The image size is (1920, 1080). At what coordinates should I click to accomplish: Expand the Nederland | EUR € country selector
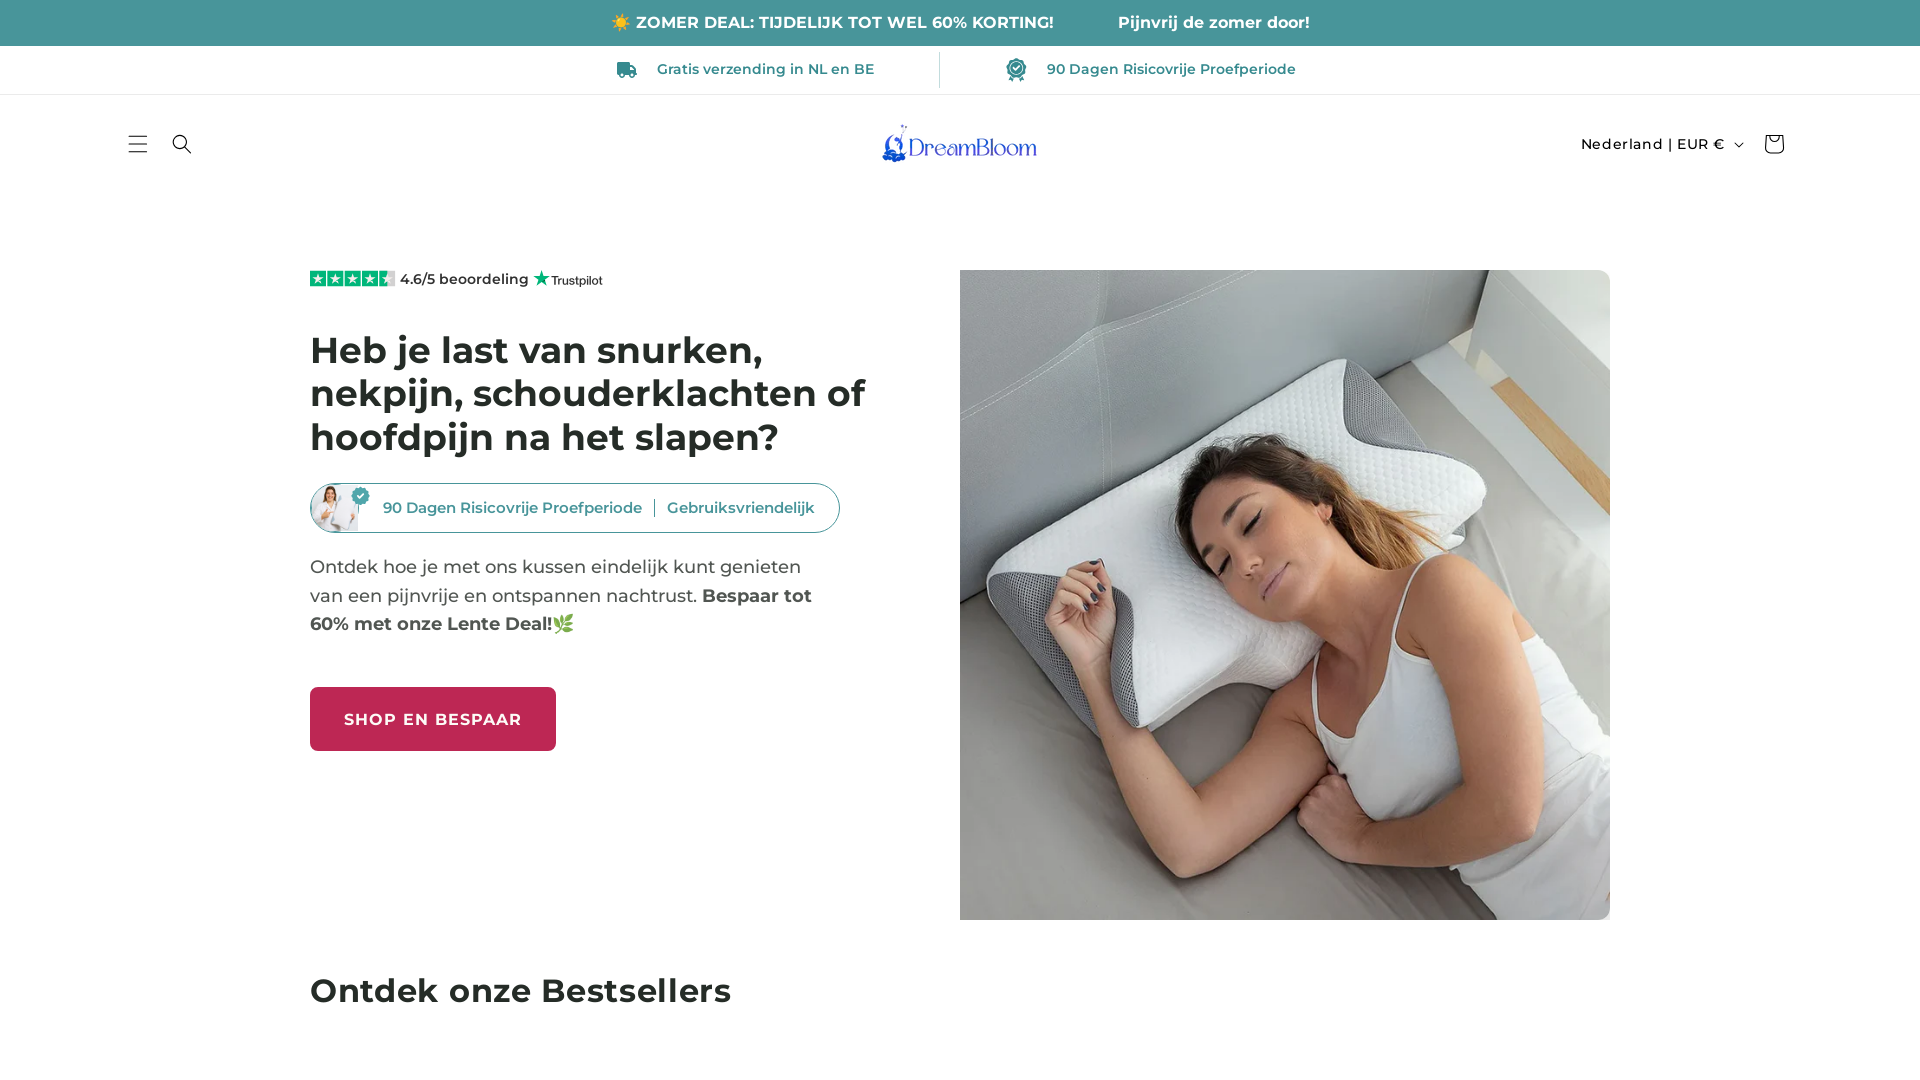1662,144
